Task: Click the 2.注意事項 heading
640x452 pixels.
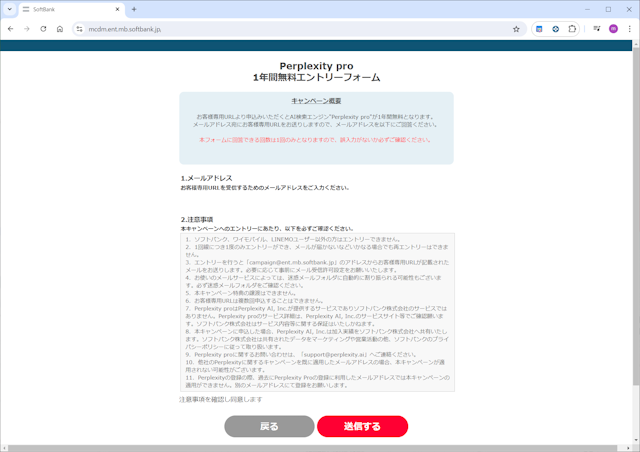Action: pos(197,219)
